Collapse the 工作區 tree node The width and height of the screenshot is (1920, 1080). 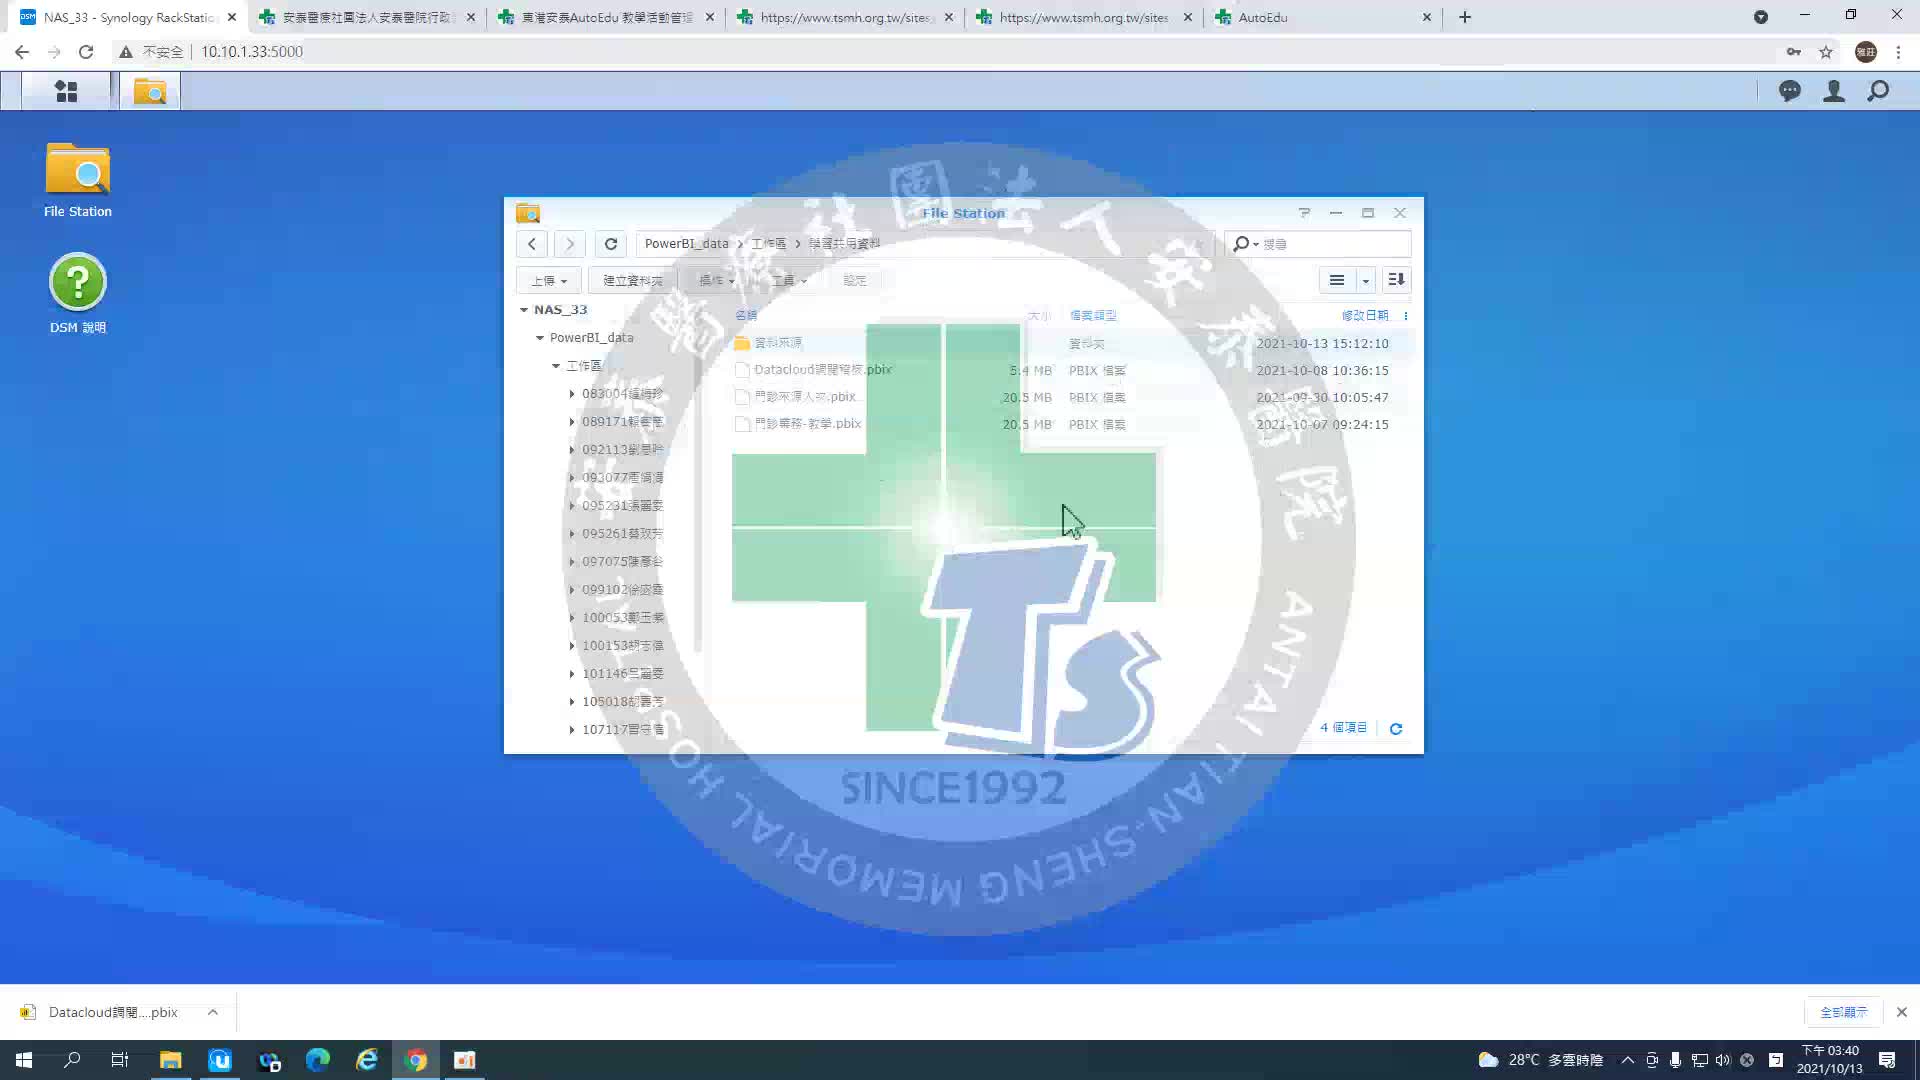click(556, 366)
